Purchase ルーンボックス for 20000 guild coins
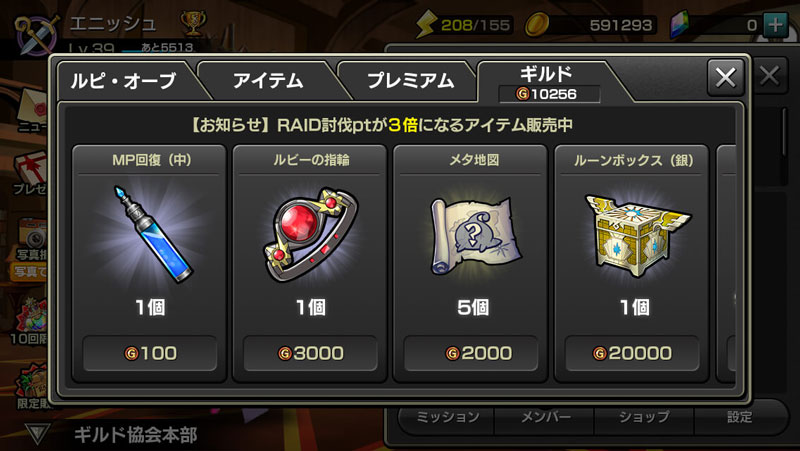Screen dimensions: 800x451 632,353
